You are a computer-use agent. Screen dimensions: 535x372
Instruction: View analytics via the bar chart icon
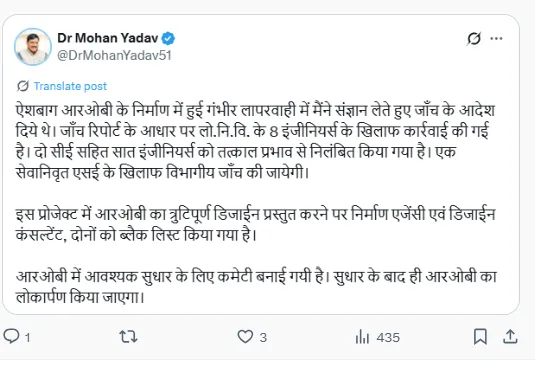point(362,337)
